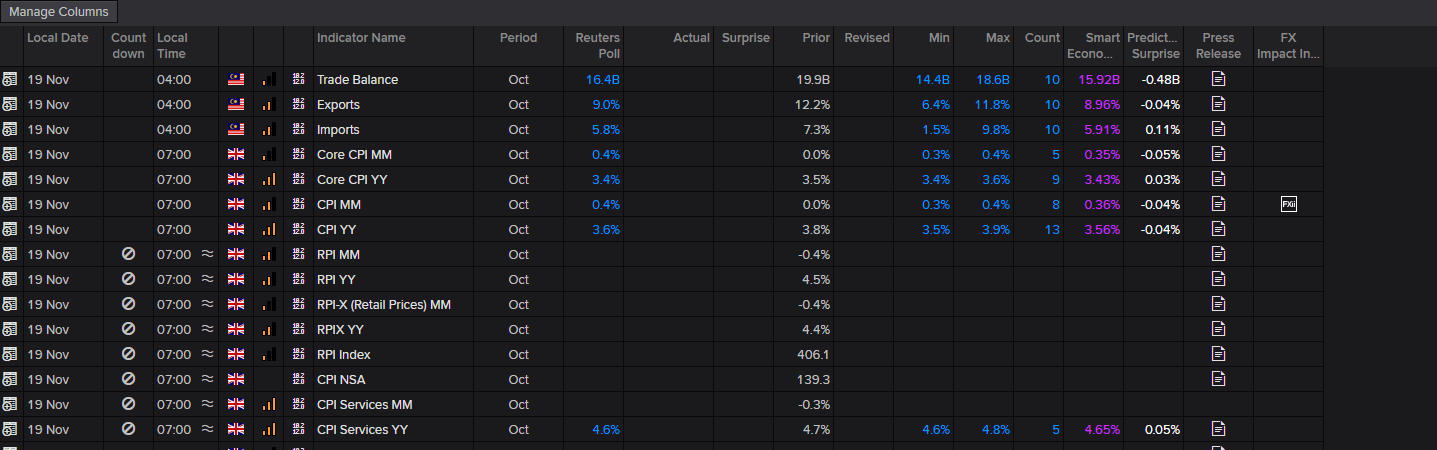Click the importance bars icon for CPI YY
The width and height of the screenshot is (1437, 450).
268,229
